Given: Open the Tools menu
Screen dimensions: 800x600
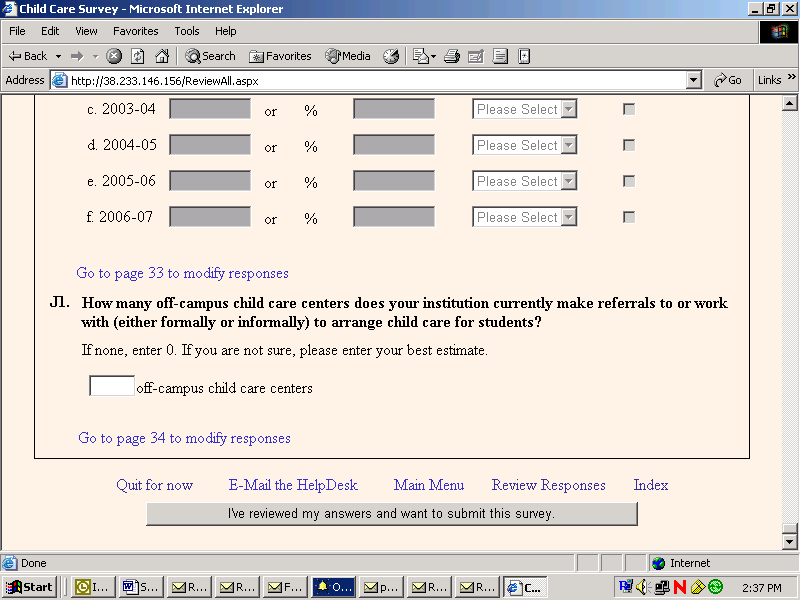Looking at the screenshot, I should click(187, 31).
